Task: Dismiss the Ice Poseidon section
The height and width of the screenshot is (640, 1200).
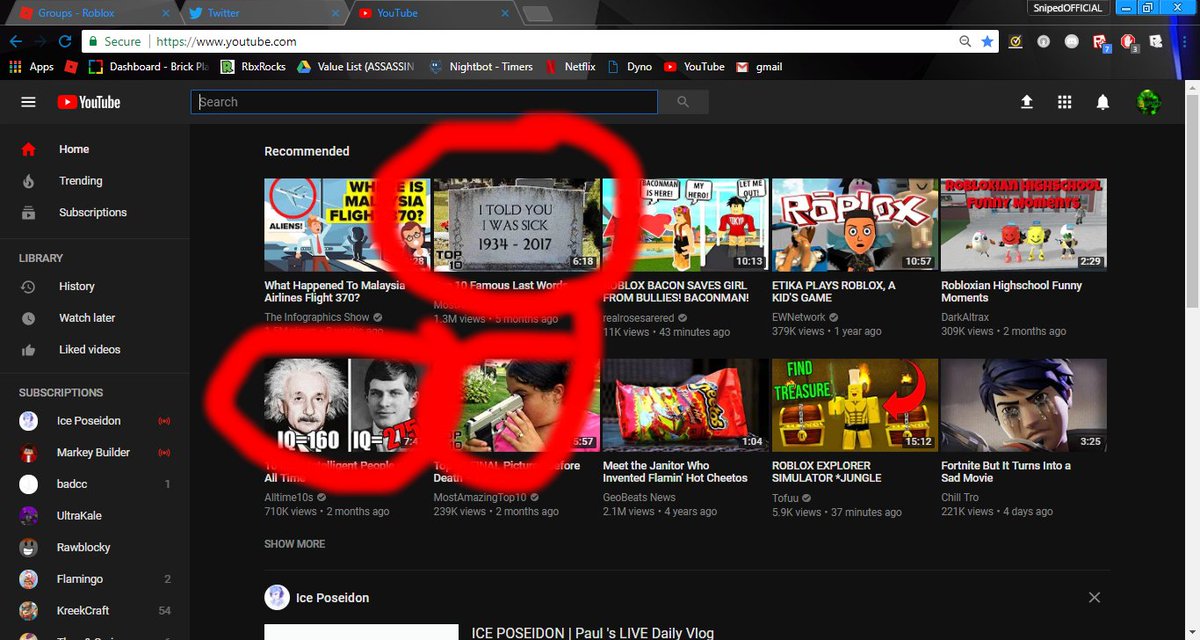Action: click(1094, 597)
